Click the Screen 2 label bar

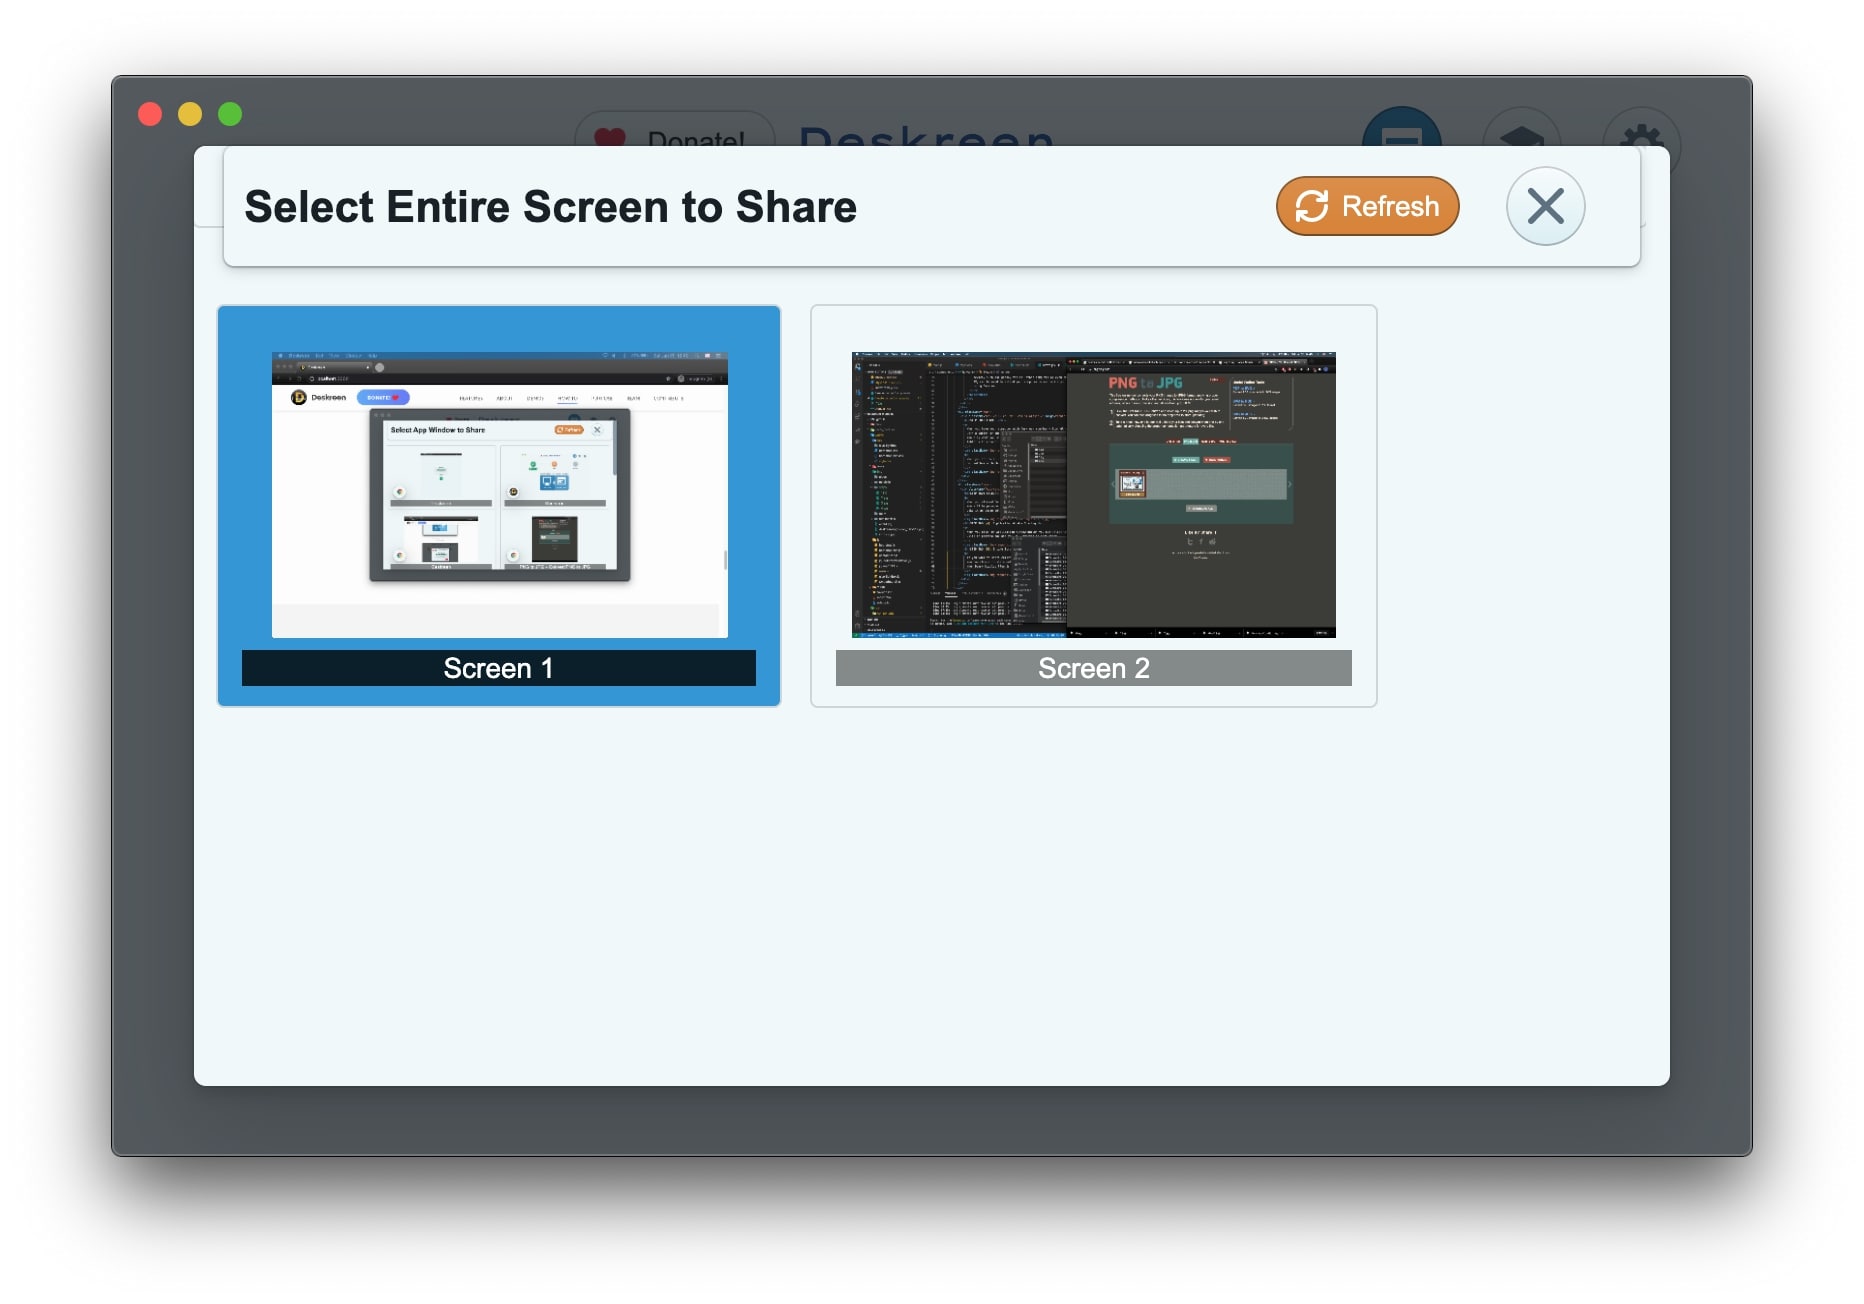tap(1093, 668)
